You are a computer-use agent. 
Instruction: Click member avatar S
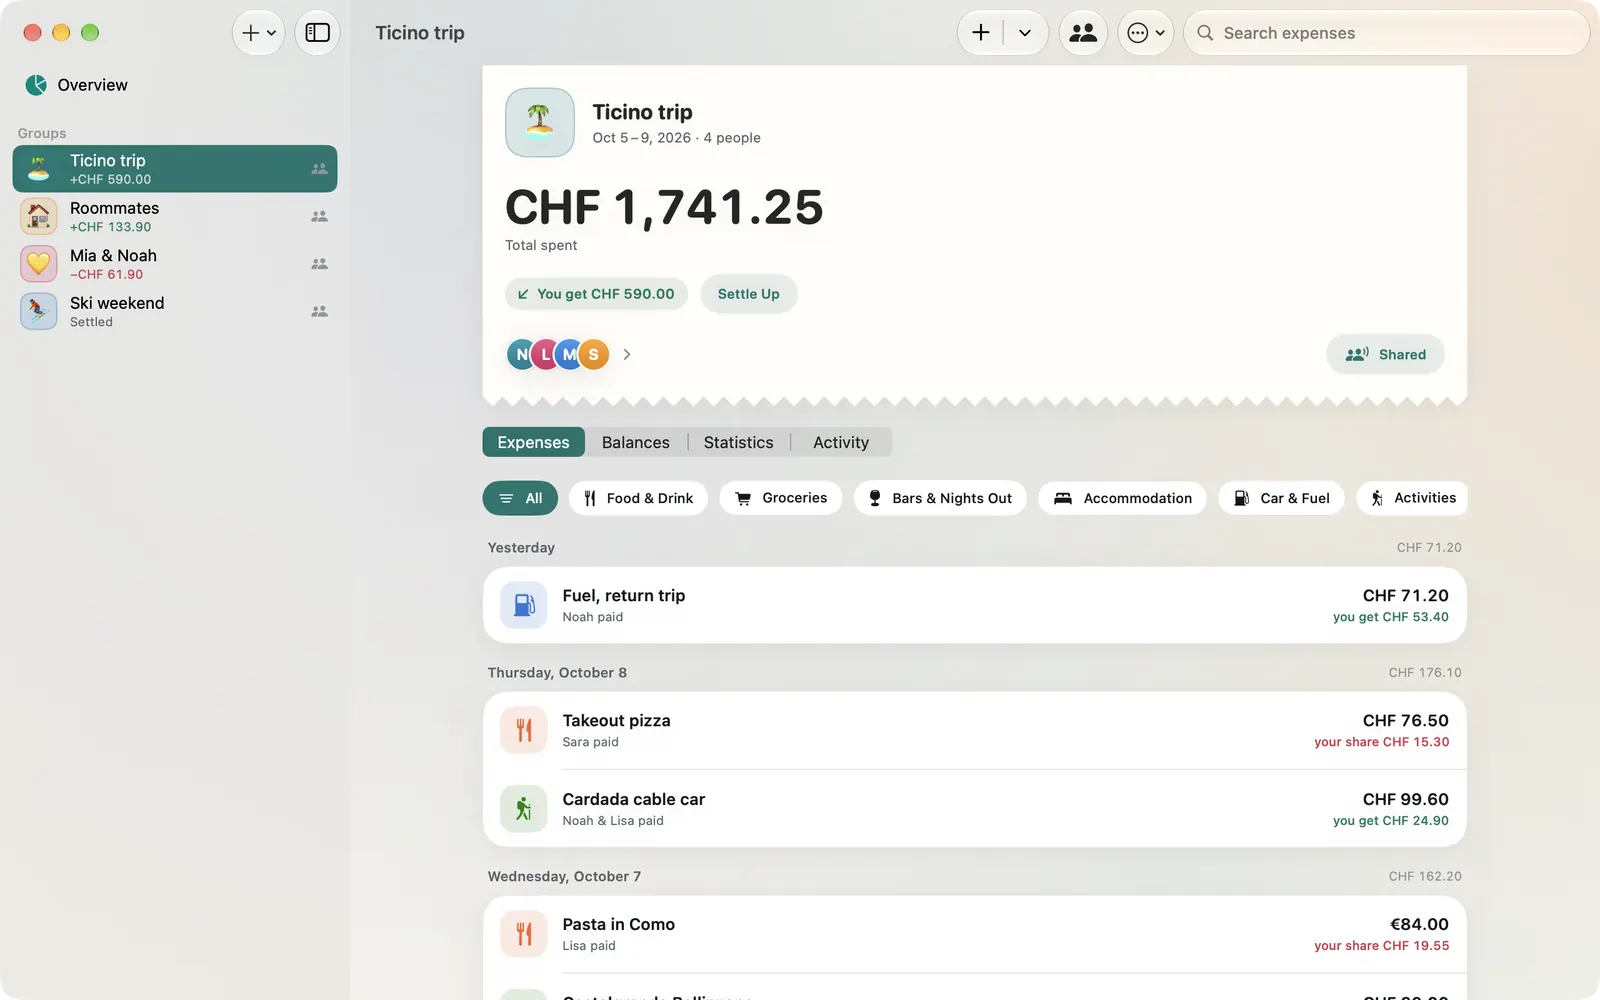593,354
